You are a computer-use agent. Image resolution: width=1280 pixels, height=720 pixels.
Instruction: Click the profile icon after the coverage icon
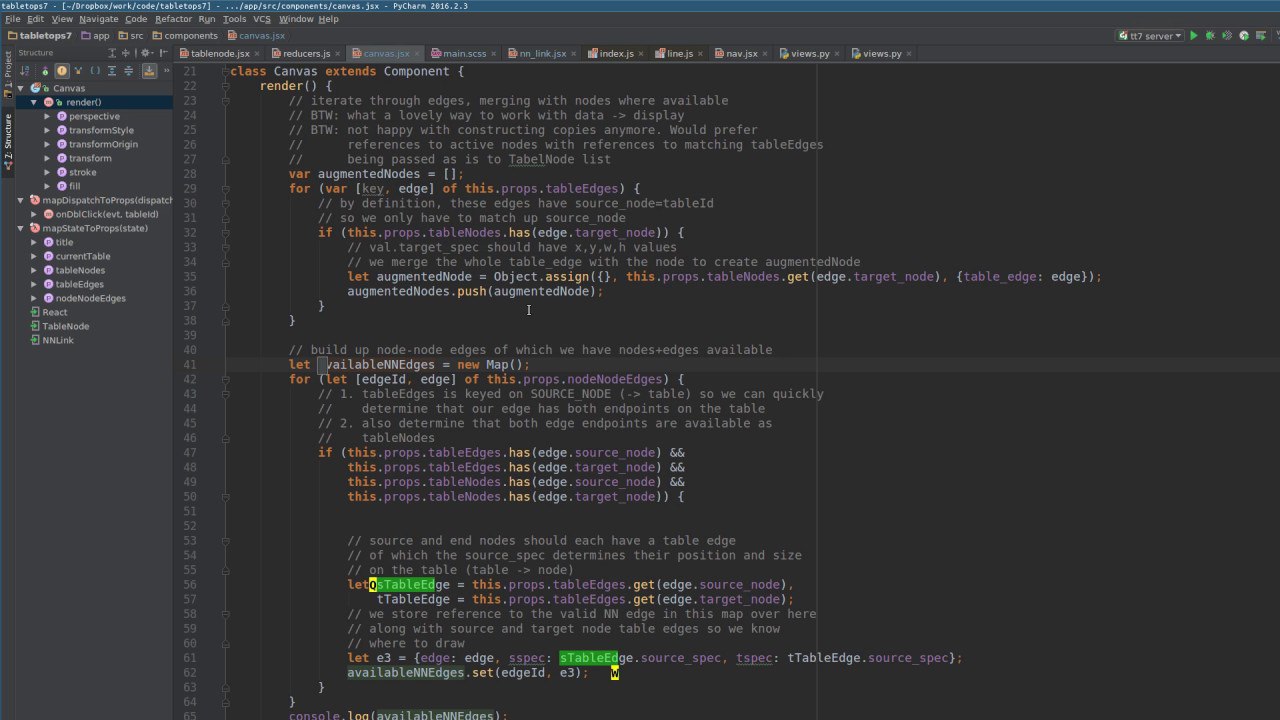tap(1244, 35)
